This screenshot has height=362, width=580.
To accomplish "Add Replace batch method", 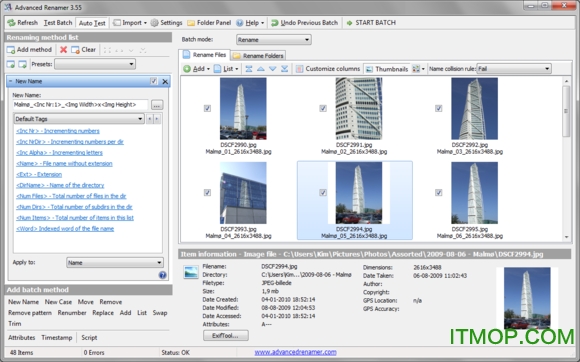I will pyautogui.click(x=103, y=313).
